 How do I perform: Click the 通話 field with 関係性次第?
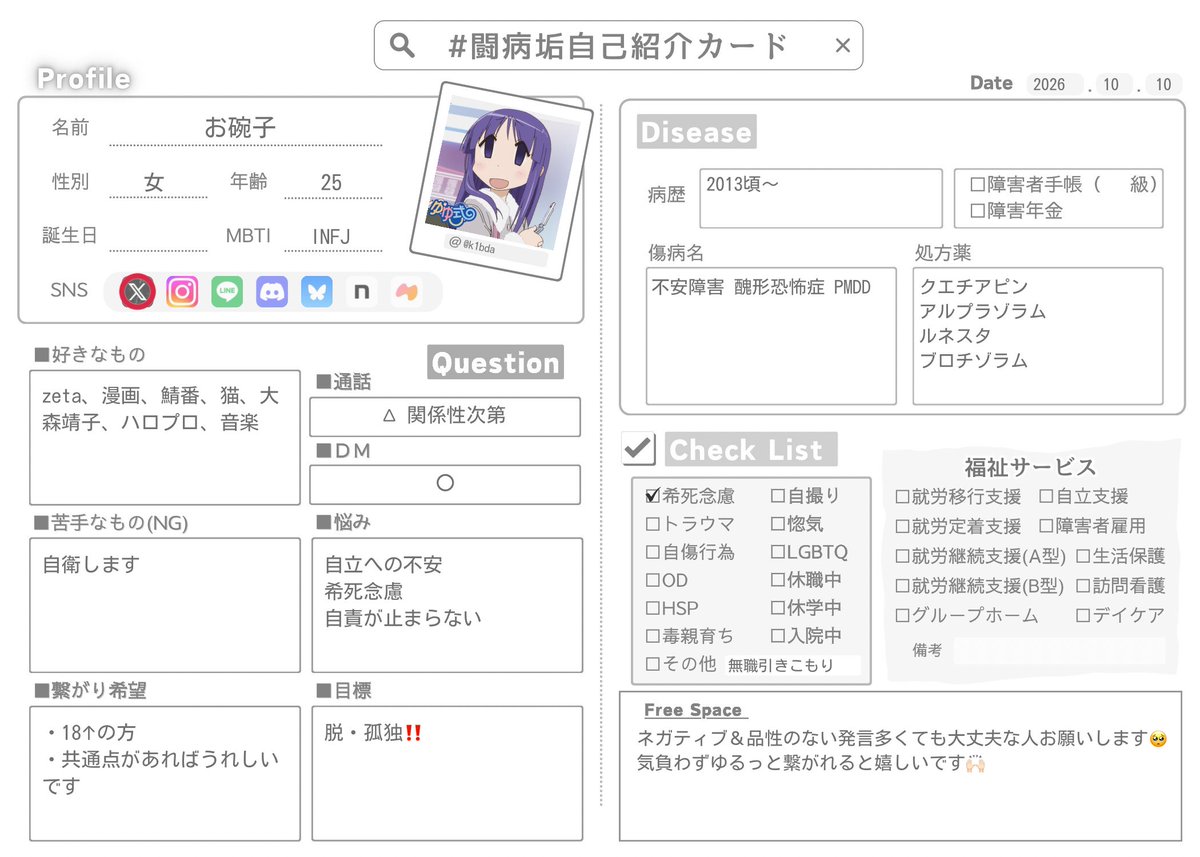click(445, 417)
